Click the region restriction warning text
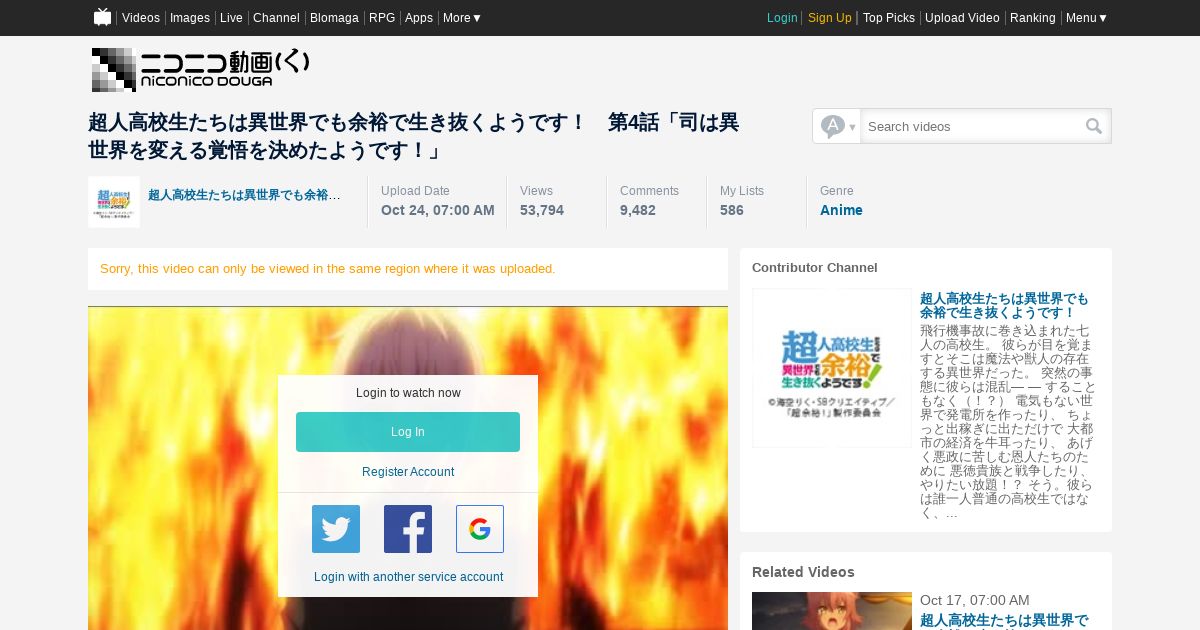1200x630 pixels. pyautogui.click(x=327, y=269)
